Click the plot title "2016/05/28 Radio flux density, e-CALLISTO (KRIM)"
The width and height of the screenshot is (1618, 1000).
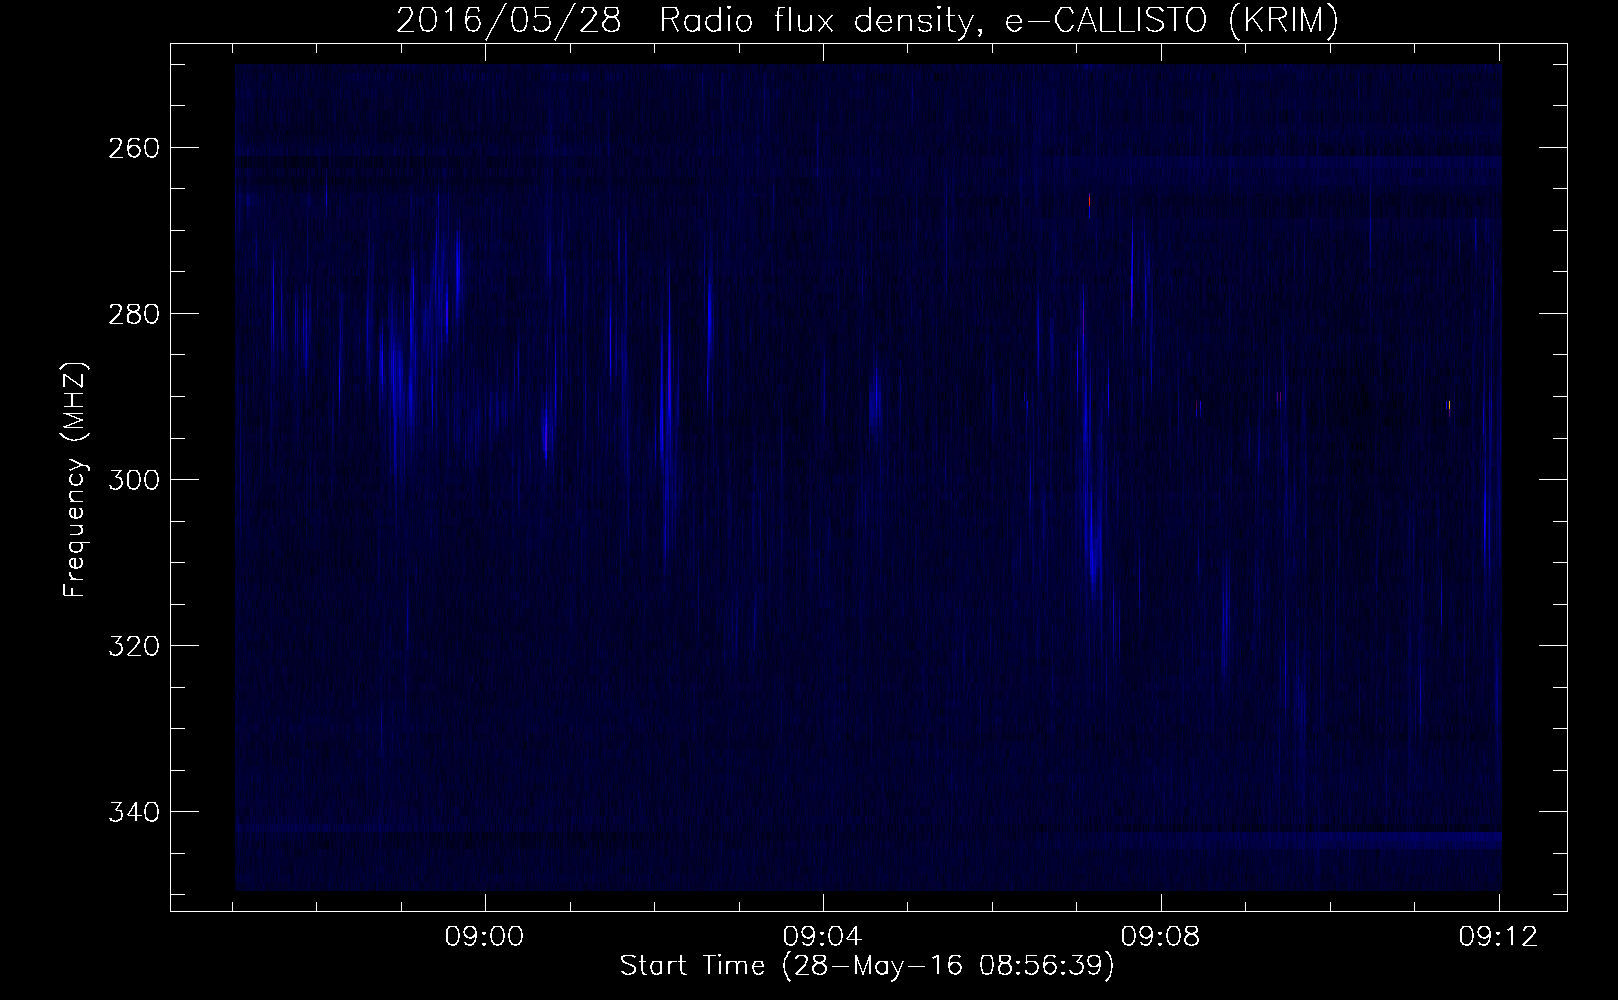pos(867,21)
